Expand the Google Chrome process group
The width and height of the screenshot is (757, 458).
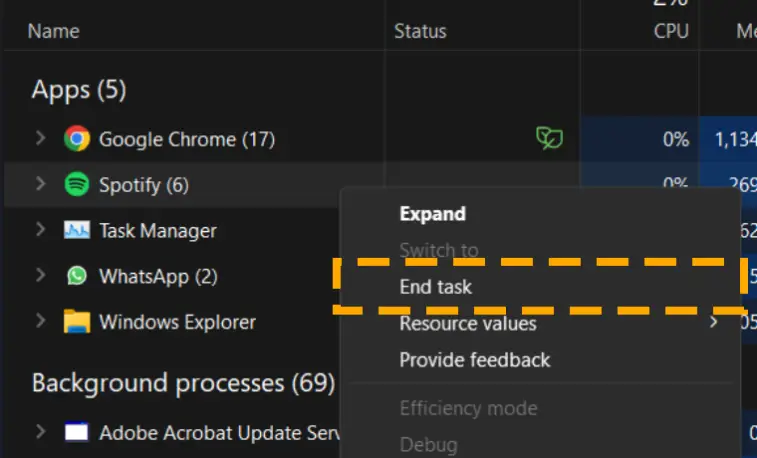pyautogui.click(x=41, y=139)
